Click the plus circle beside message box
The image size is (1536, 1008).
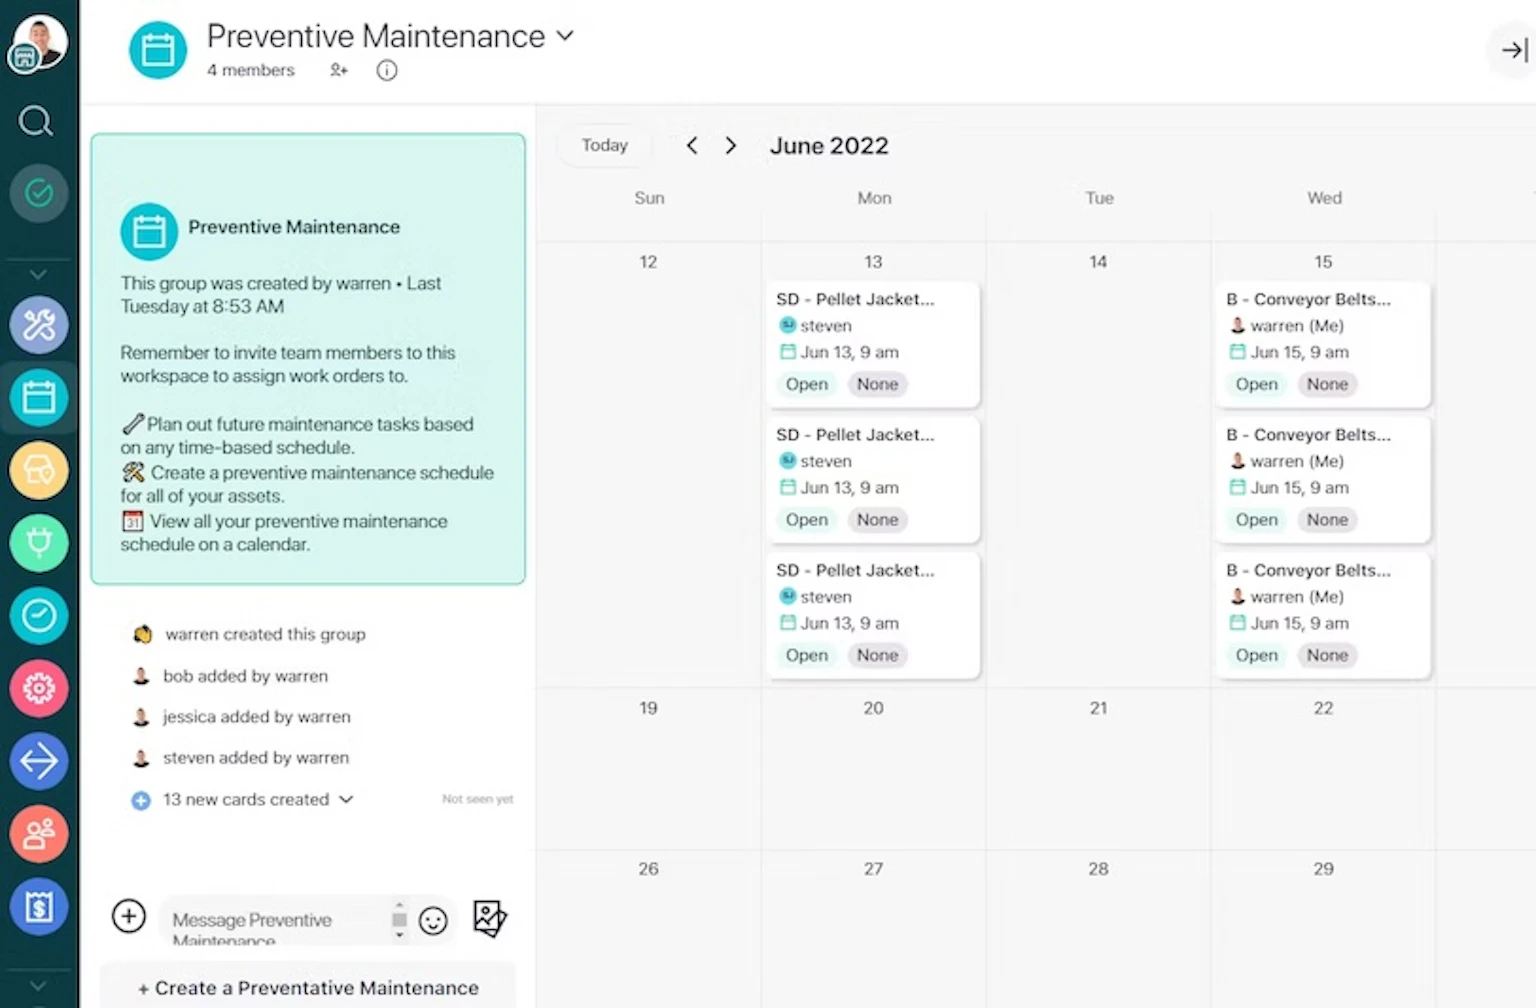pyautogui.click(x=129, y=916)
